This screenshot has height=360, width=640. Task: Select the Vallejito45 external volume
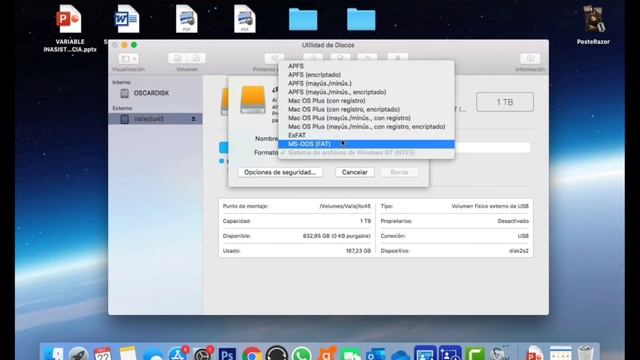click(155, 119)
